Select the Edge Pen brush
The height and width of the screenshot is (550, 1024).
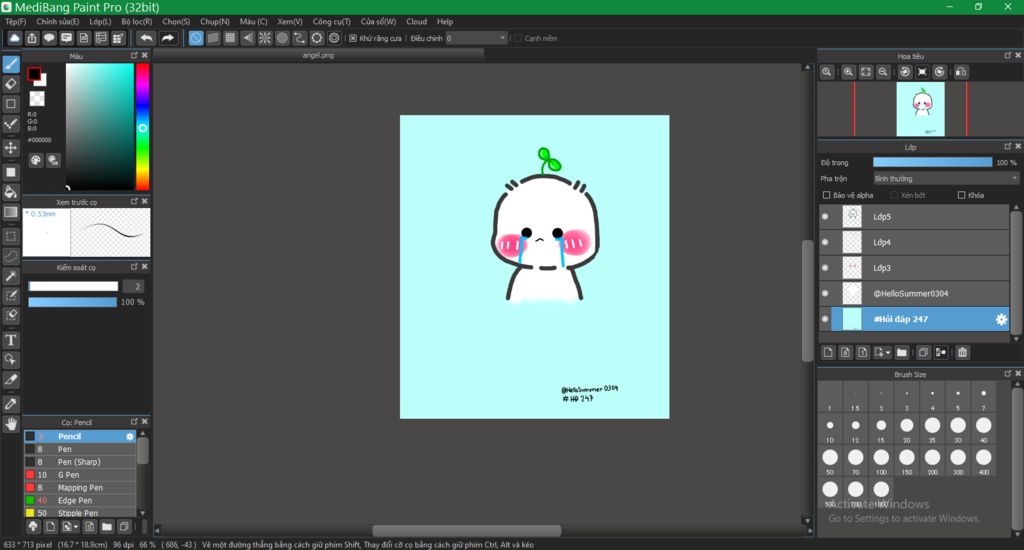coord(80,500)
